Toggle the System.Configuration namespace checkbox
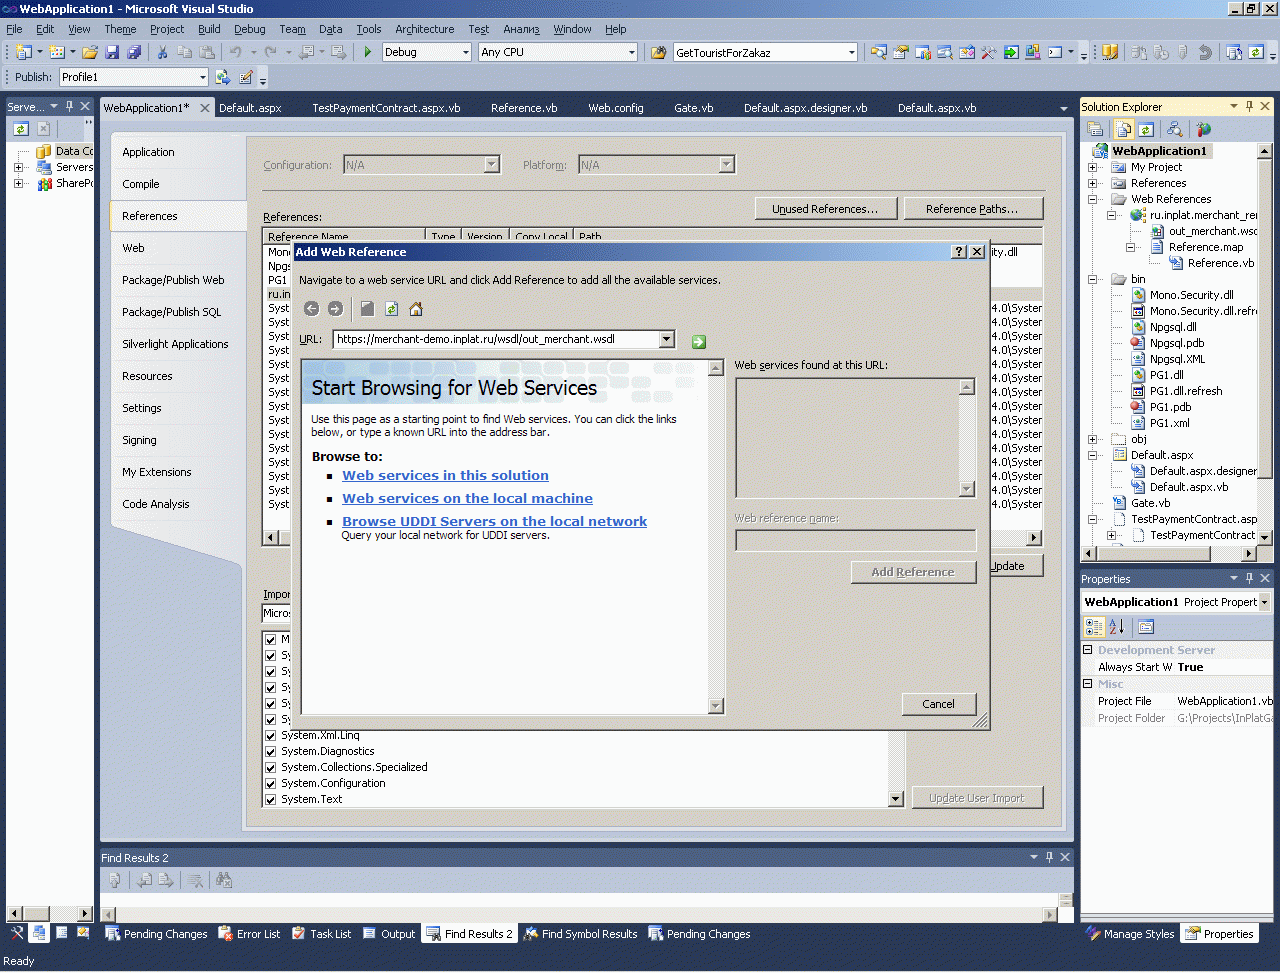This screenshot has height=973, width=1280. 270,783
